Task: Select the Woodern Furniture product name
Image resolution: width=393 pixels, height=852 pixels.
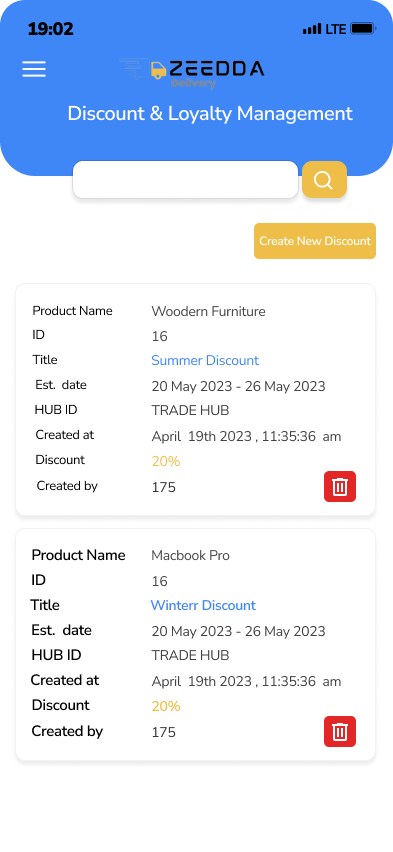Action: [x=208, y=311]
